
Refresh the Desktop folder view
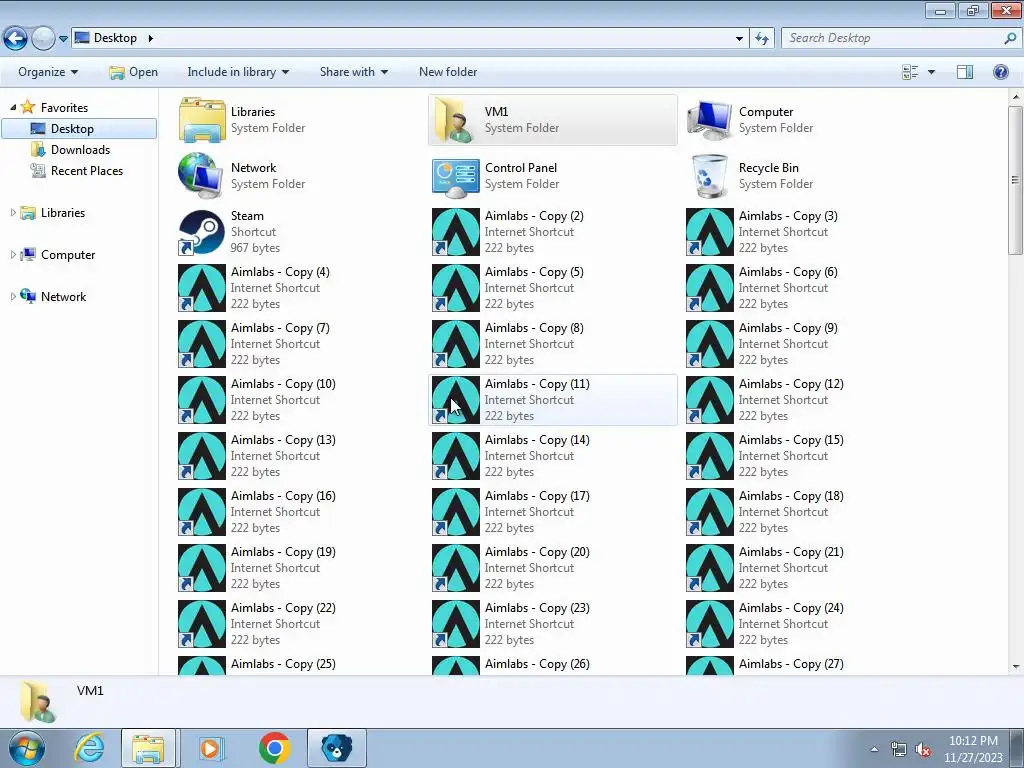tap(761, 39)
